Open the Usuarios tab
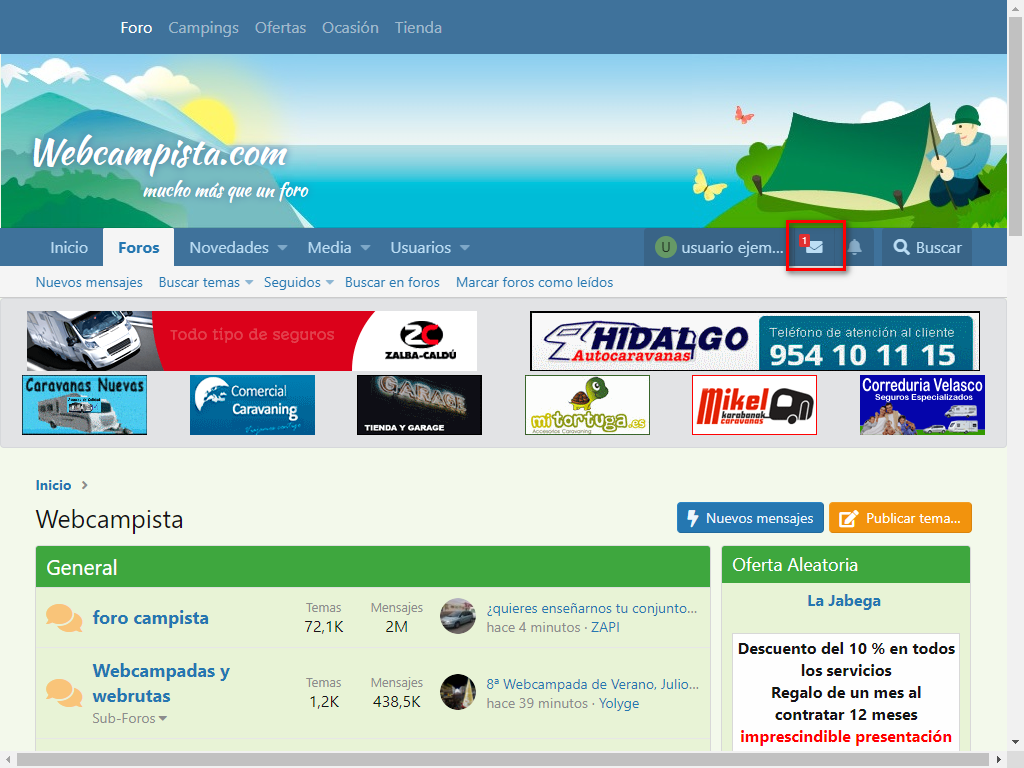Viewport: 1024px width, 768px height. click(421, 248)
